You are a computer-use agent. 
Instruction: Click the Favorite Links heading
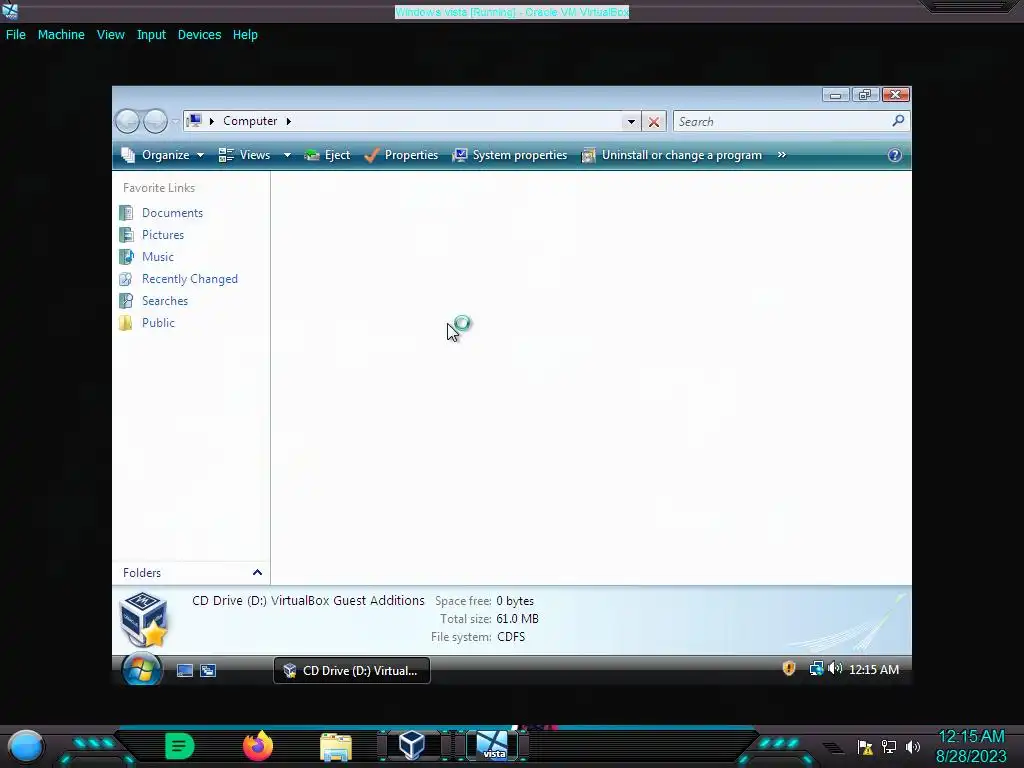click(x=159, y=188)
